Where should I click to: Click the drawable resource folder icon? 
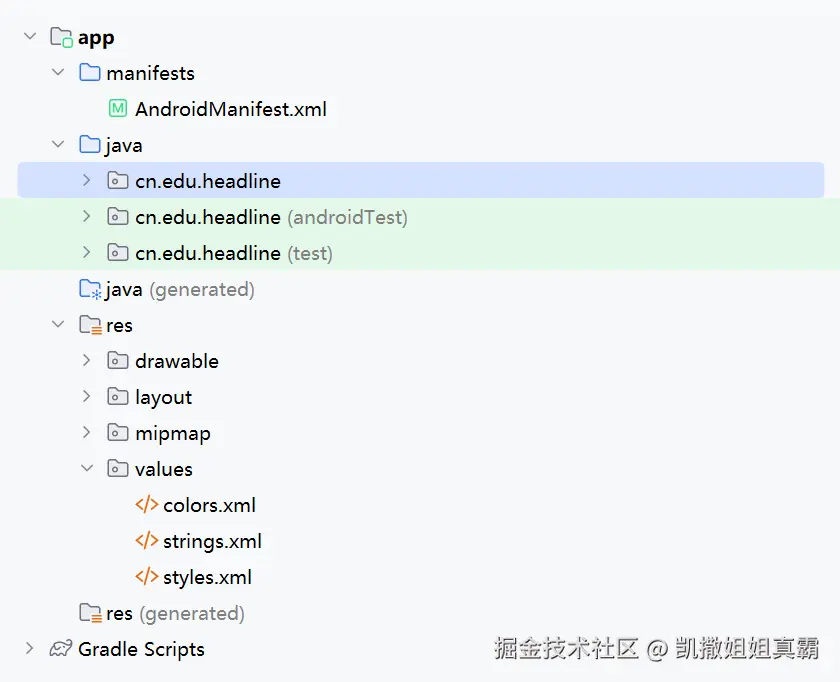[117, 360]
